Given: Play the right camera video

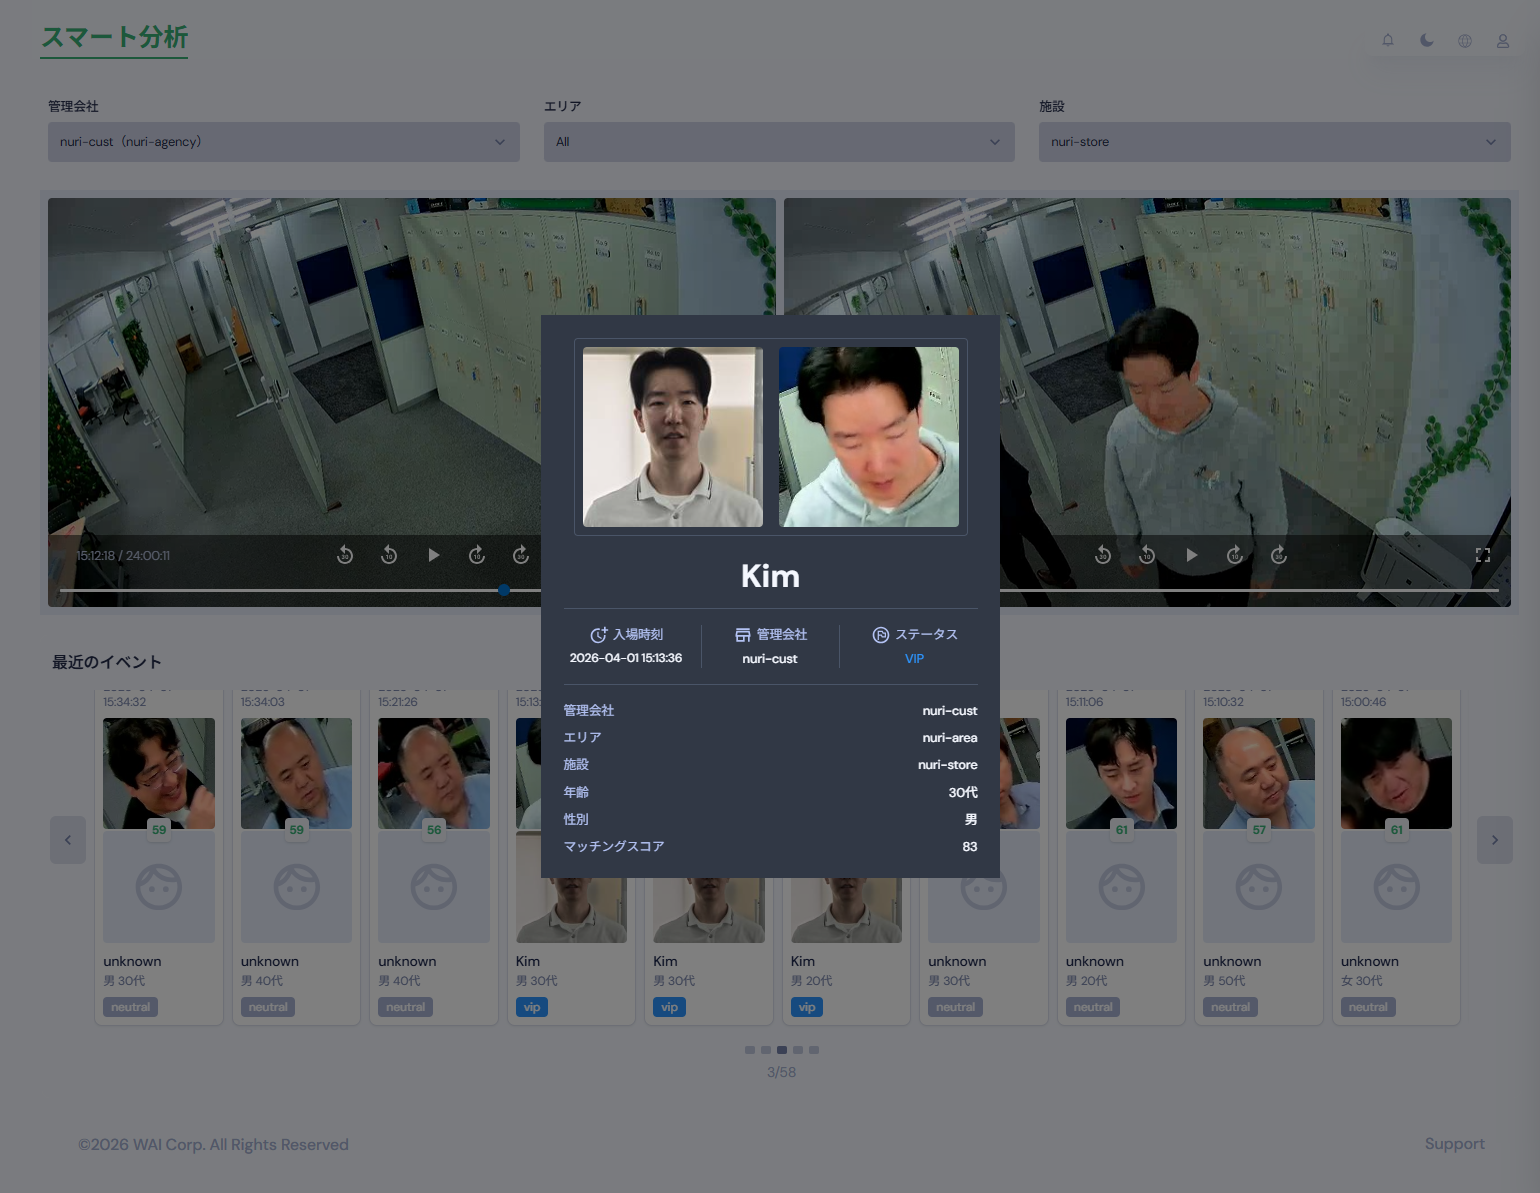Looking at the screenshot, I should coord(1191,555).
